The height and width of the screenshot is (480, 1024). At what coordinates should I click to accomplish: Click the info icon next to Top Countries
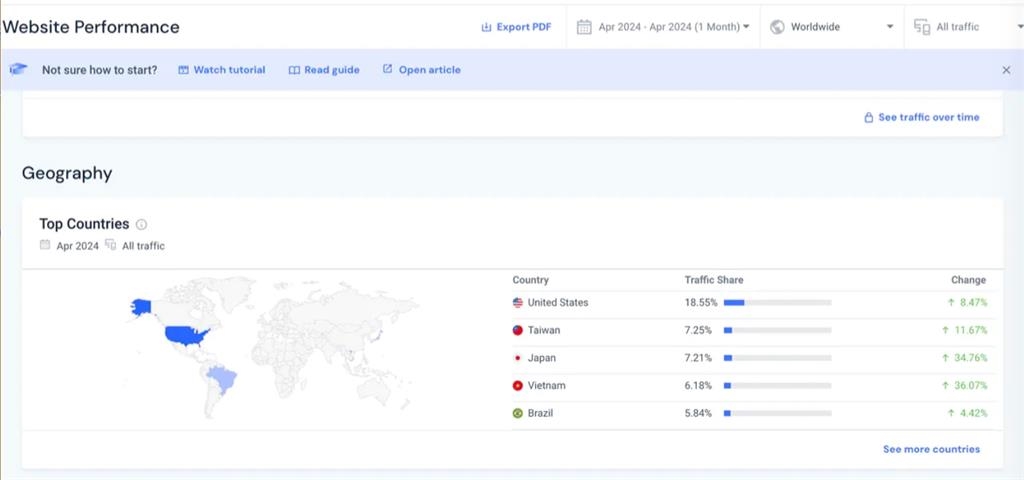click(x=141, y=225)
